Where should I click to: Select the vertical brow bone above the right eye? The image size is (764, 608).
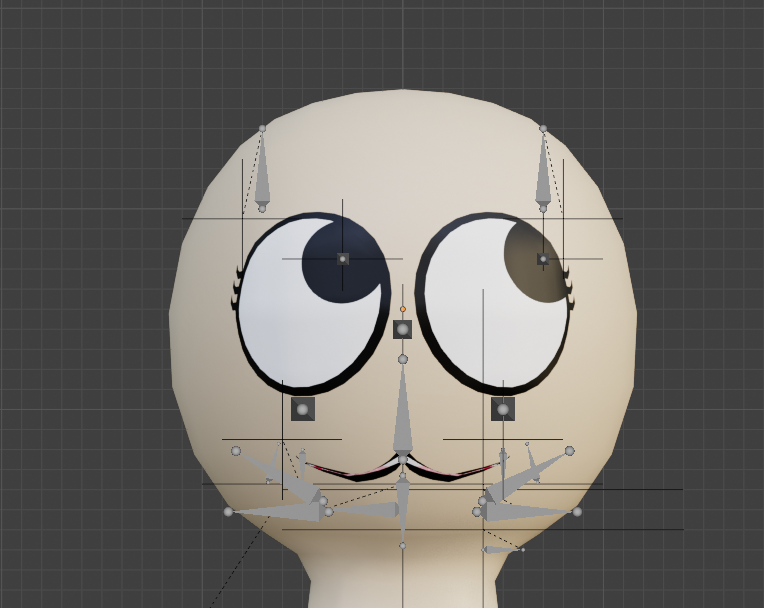[543, 168]
